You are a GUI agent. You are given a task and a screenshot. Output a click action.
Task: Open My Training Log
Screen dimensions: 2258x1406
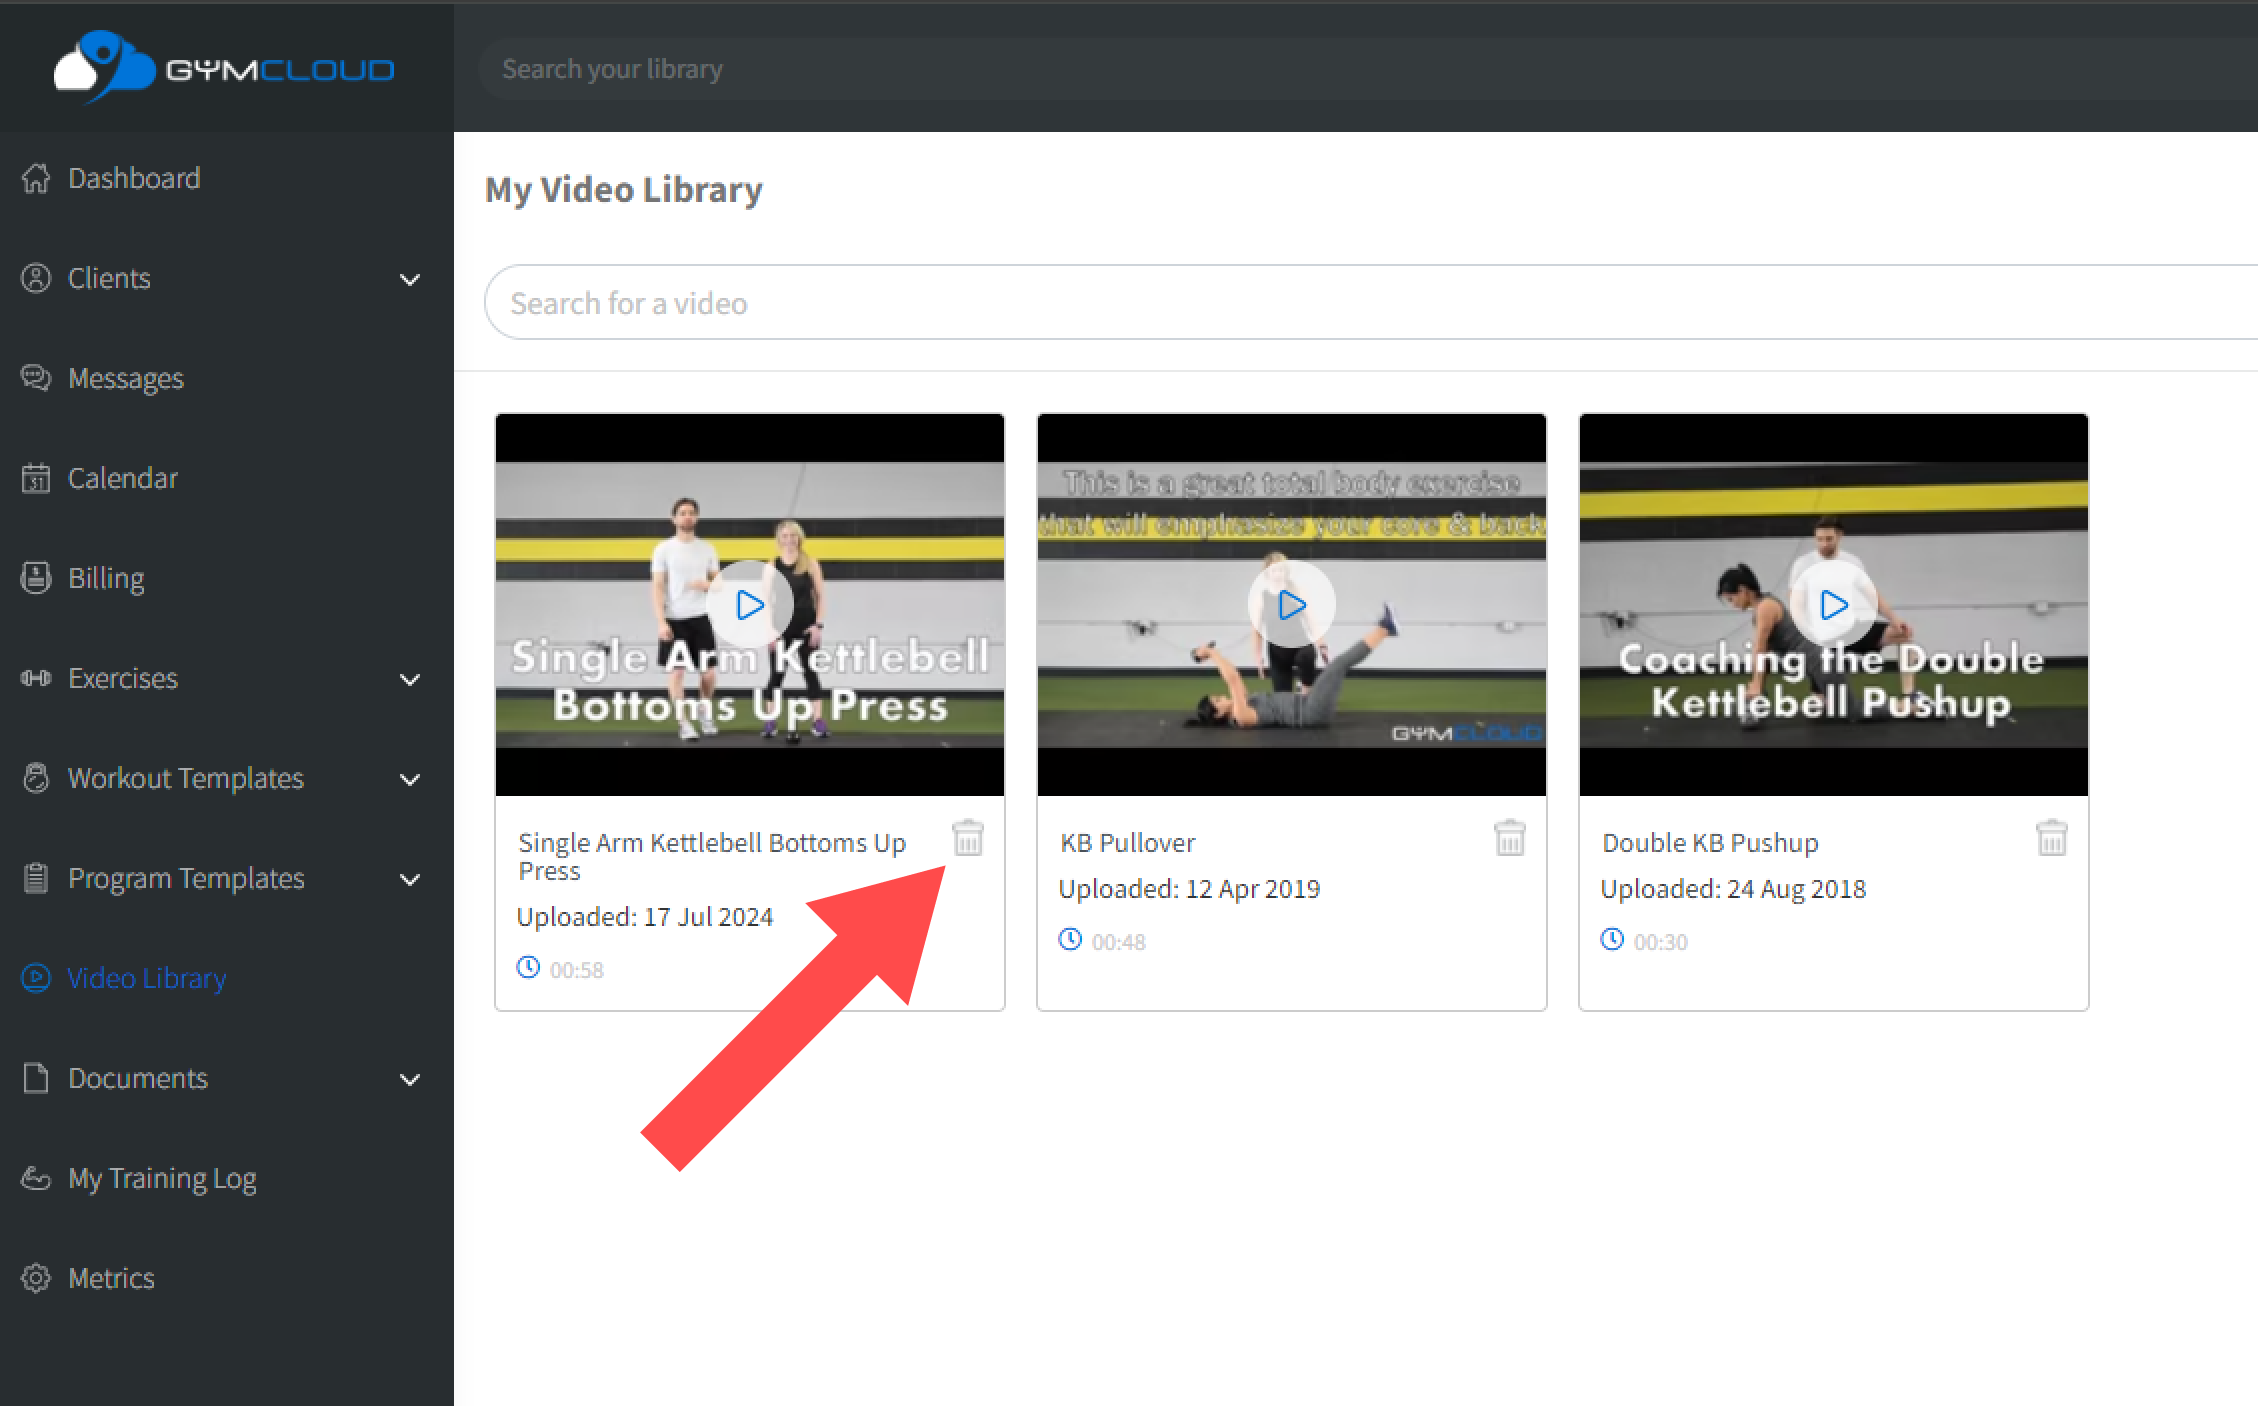[x=162, y=1178]
